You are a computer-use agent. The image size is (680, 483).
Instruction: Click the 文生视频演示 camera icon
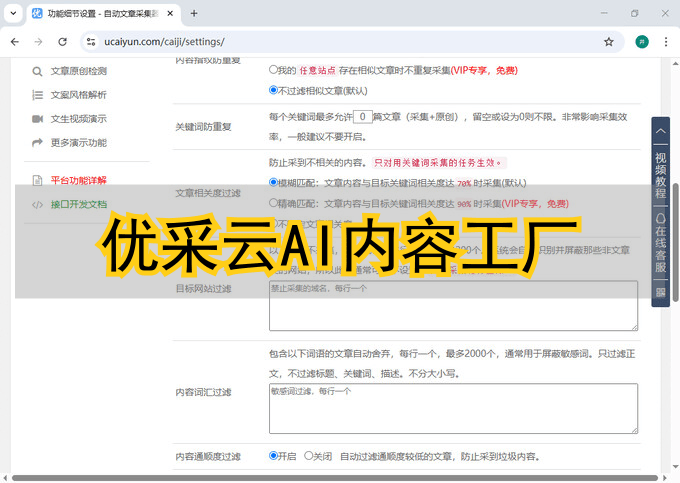coord(37,119)
